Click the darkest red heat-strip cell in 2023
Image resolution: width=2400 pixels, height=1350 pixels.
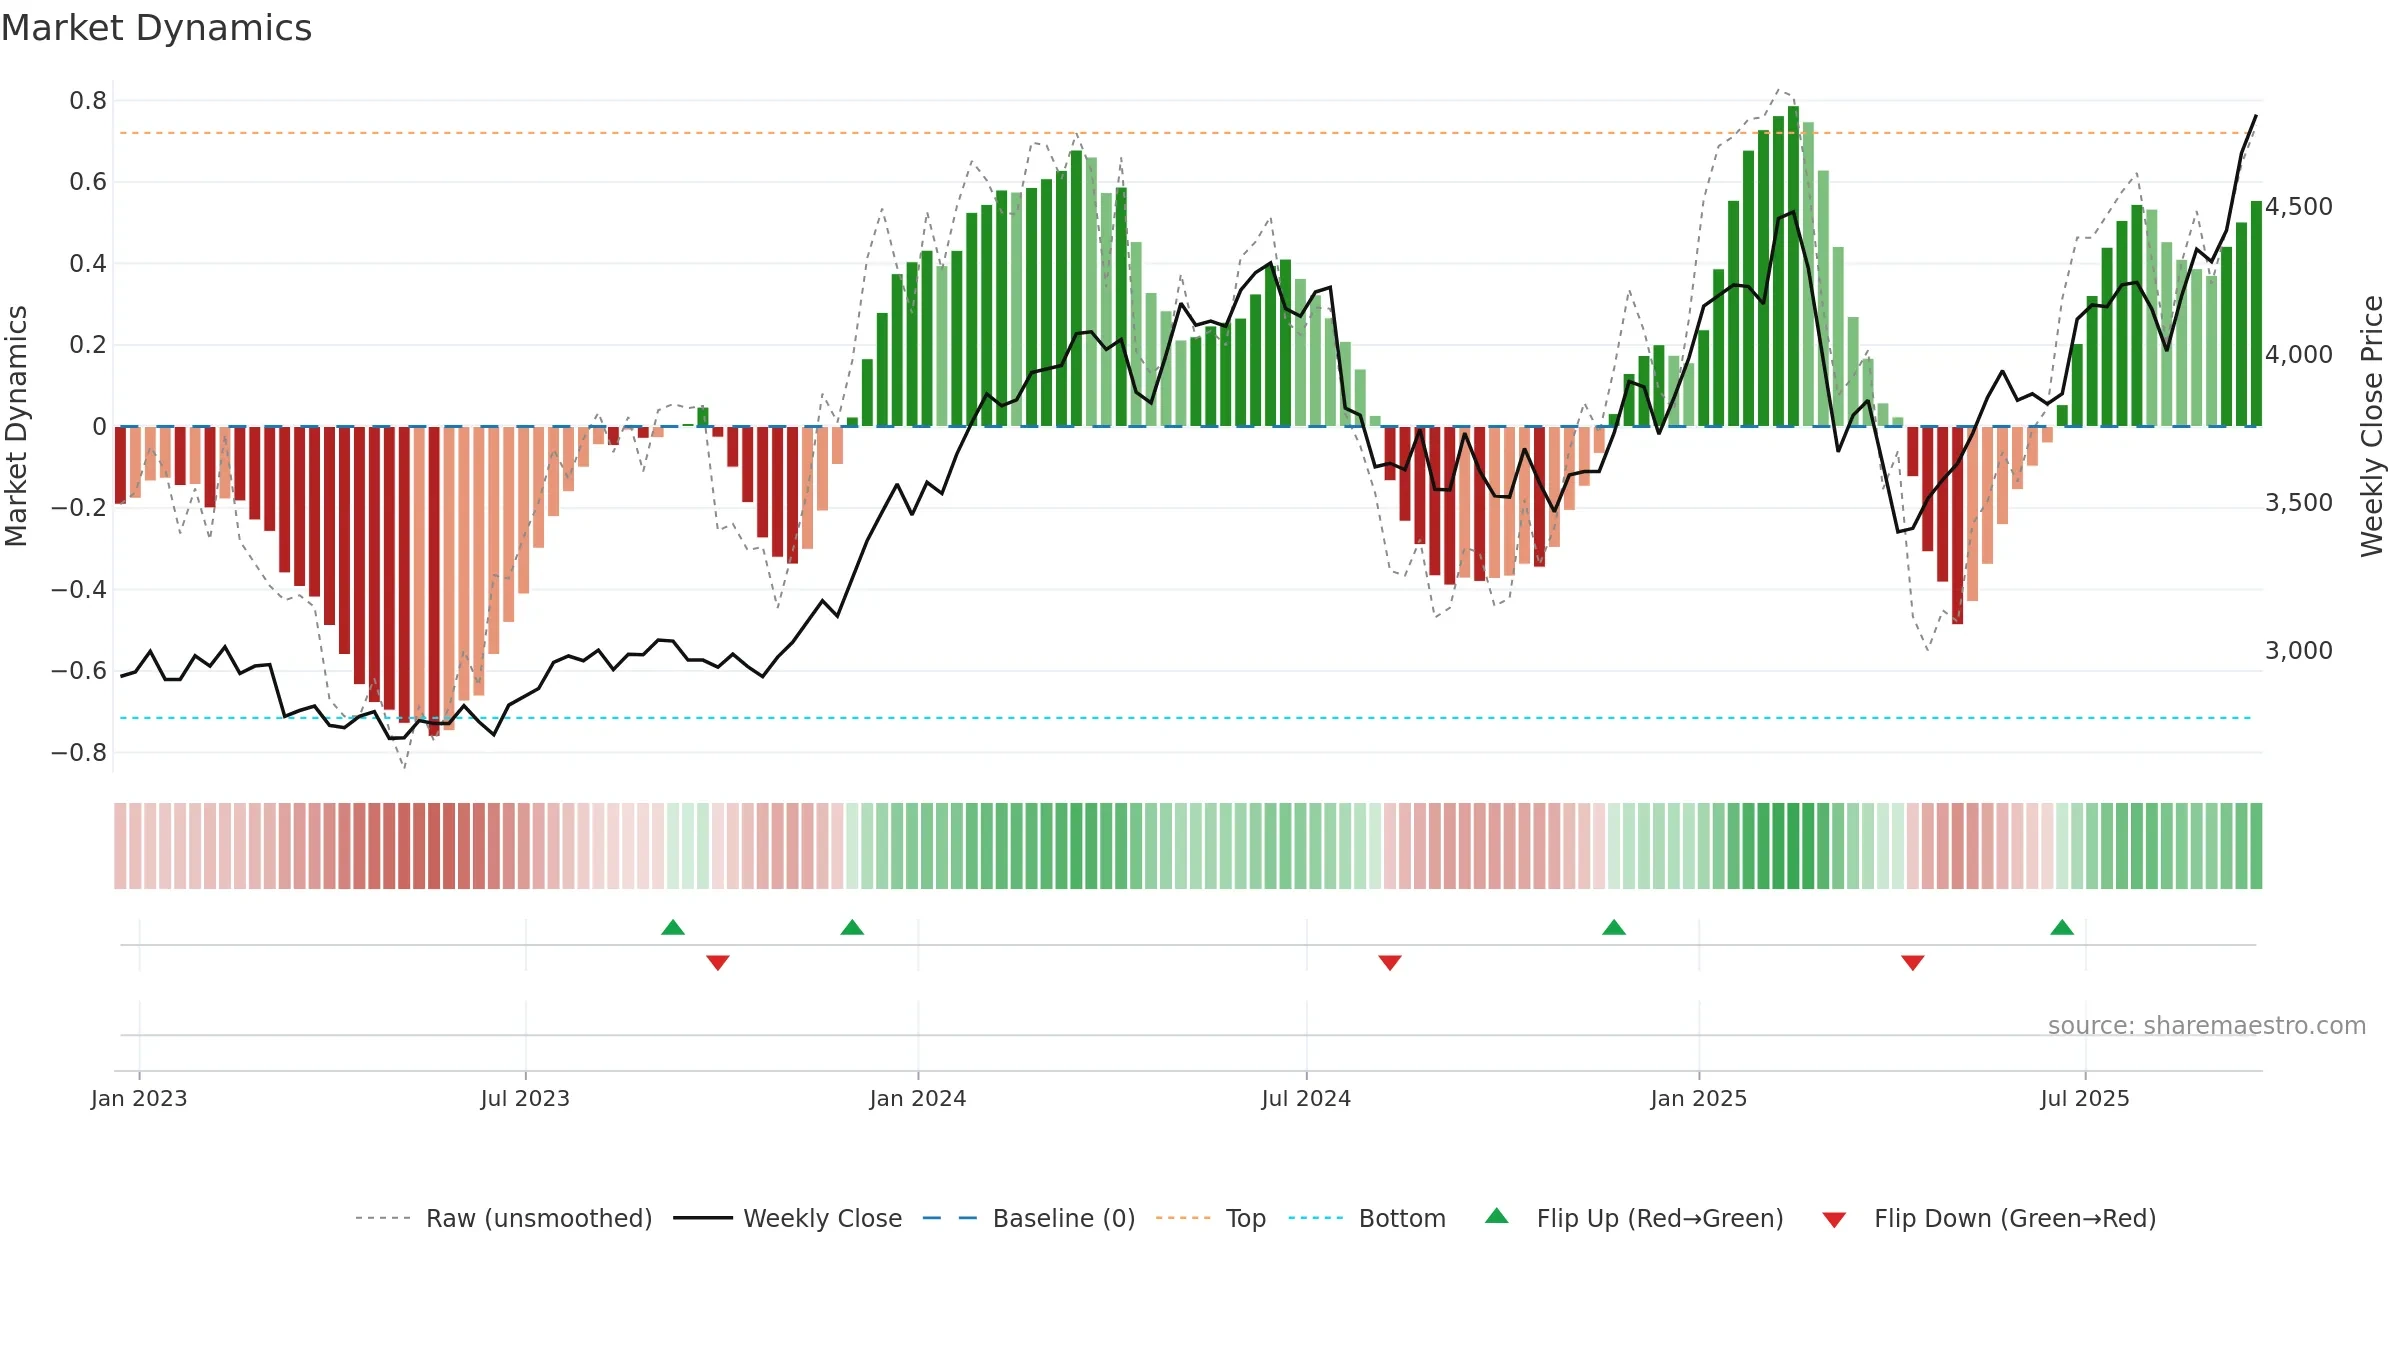(434, 846)
